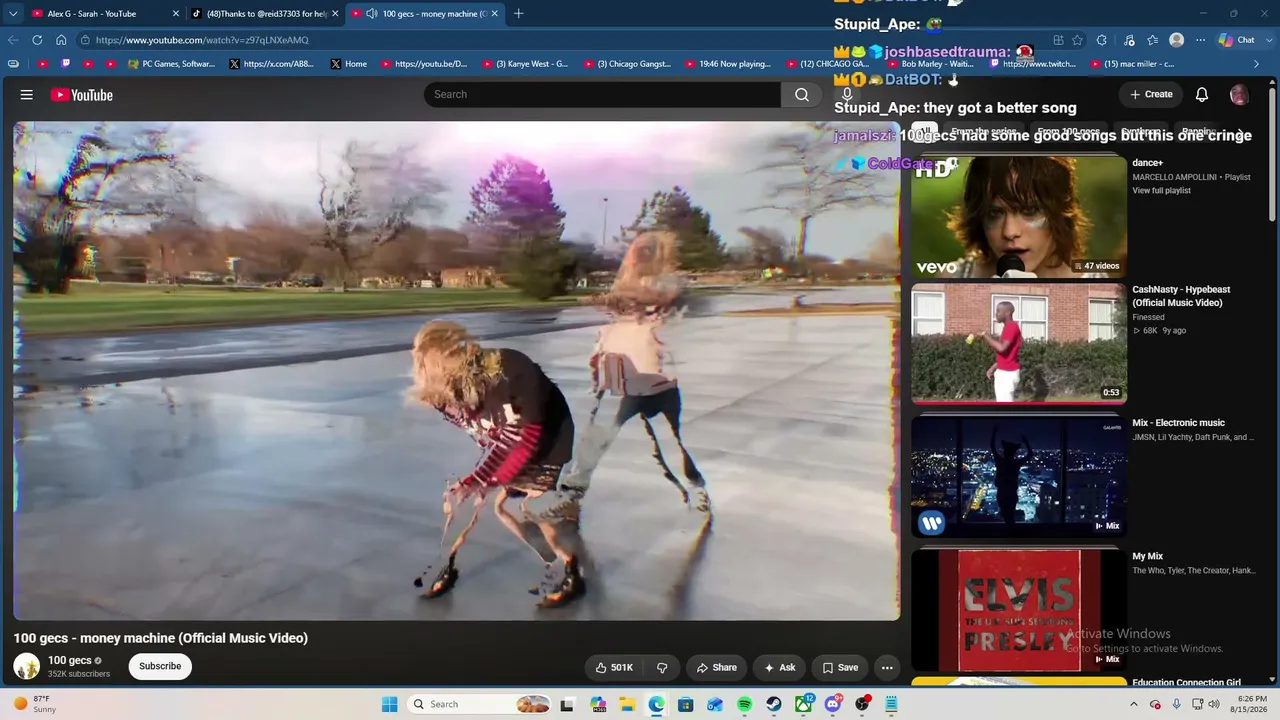Open the Twitch bookmark icon in favorites bar
Screen dimensions: 1280x720
point(66,64)
